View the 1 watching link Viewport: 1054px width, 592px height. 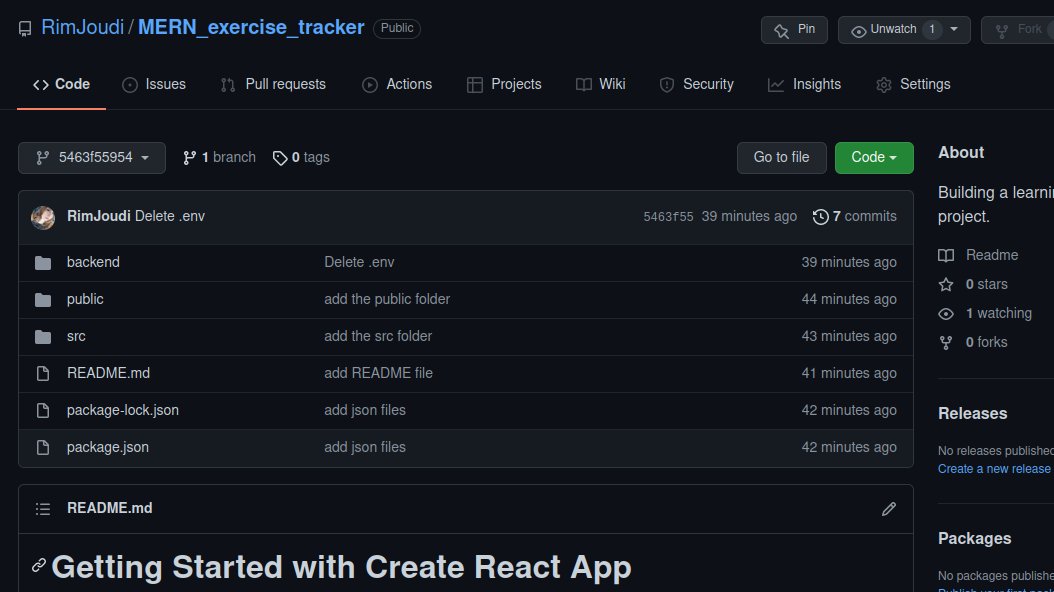pos(985,313)
